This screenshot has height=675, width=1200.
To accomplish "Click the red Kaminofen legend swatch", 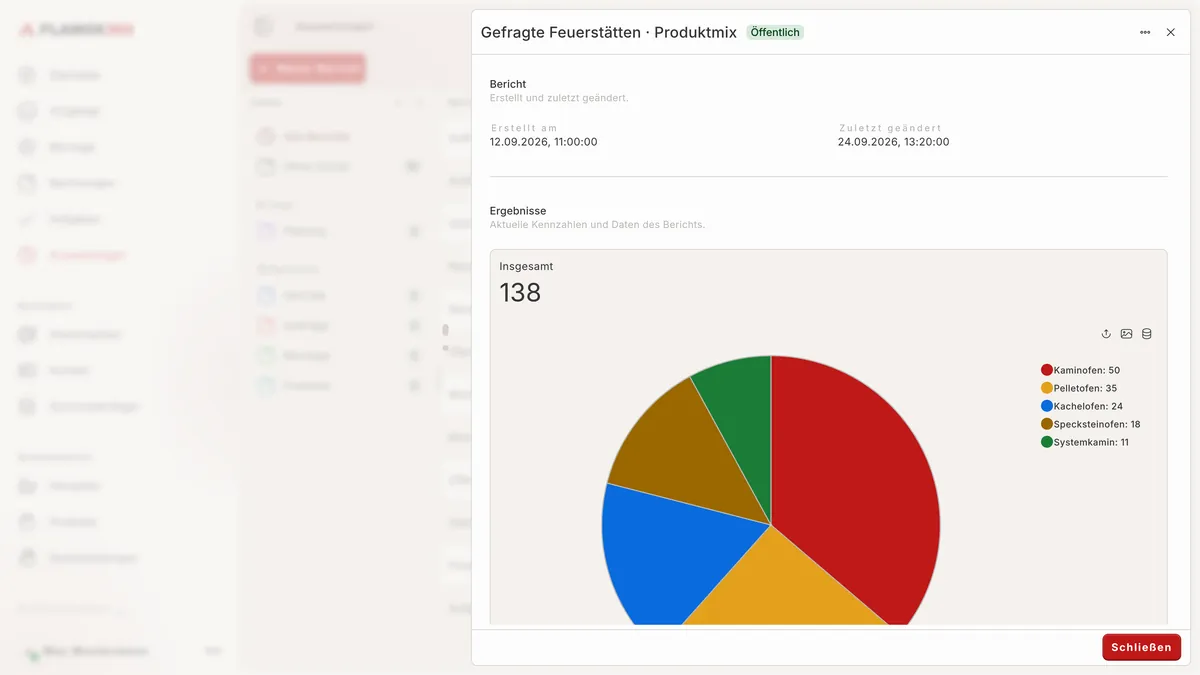I will point(1047,370).
